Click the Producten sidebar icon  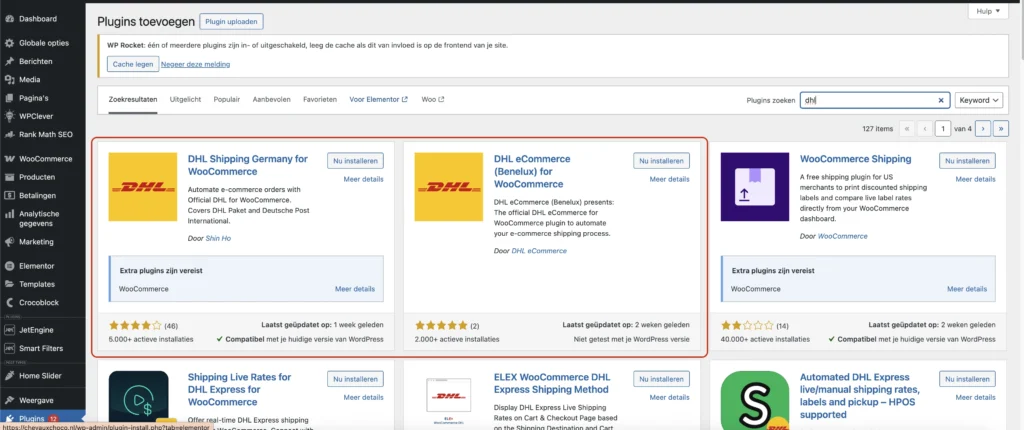(x=9, y=177)
